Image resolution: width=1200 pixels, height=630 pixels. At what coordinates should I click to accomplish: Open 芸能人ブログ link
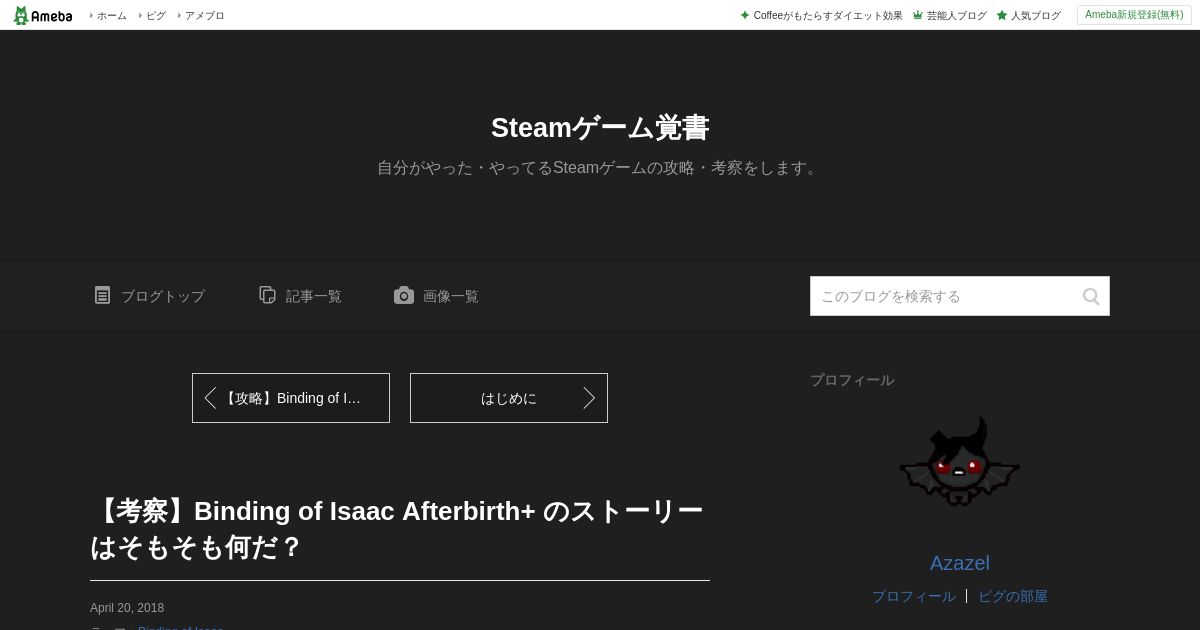956,16
